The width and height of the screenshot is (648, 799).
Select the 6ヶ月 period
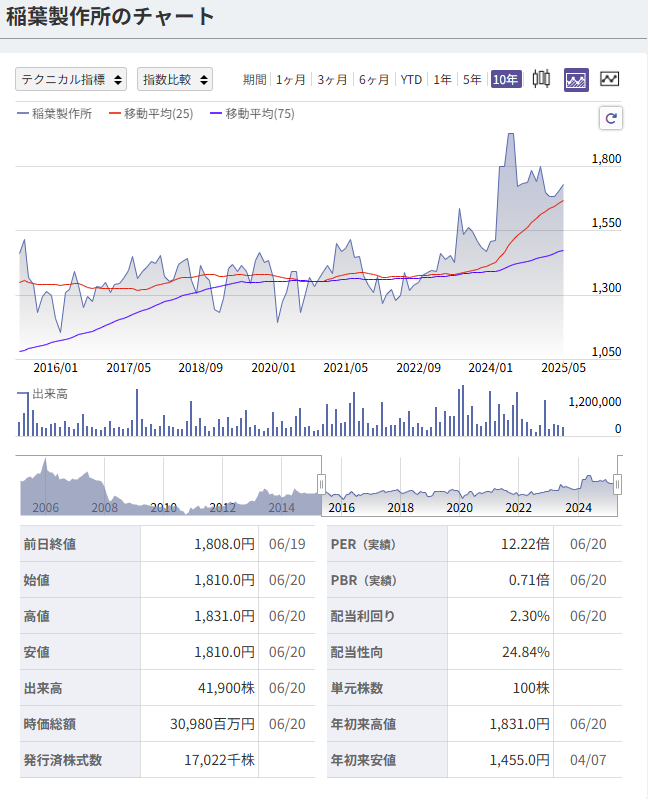[374, 80]
